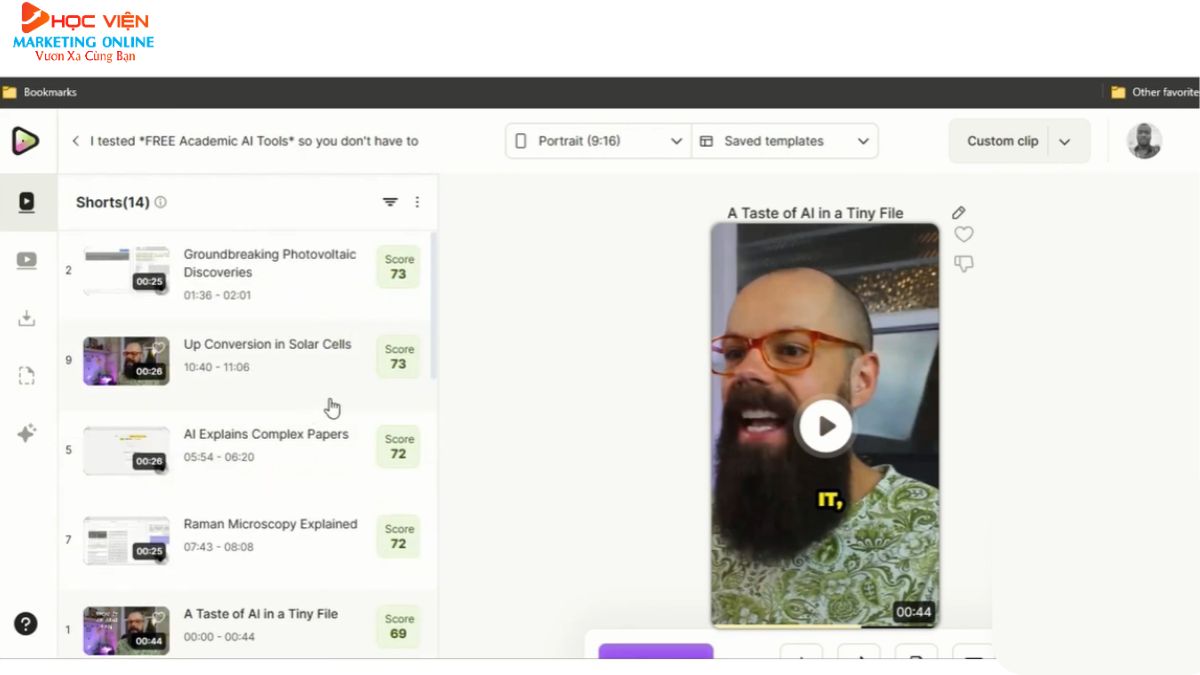The image size is (1200, 675).
Task: Go back using the left chevron arrow
Action: point(76,141)
